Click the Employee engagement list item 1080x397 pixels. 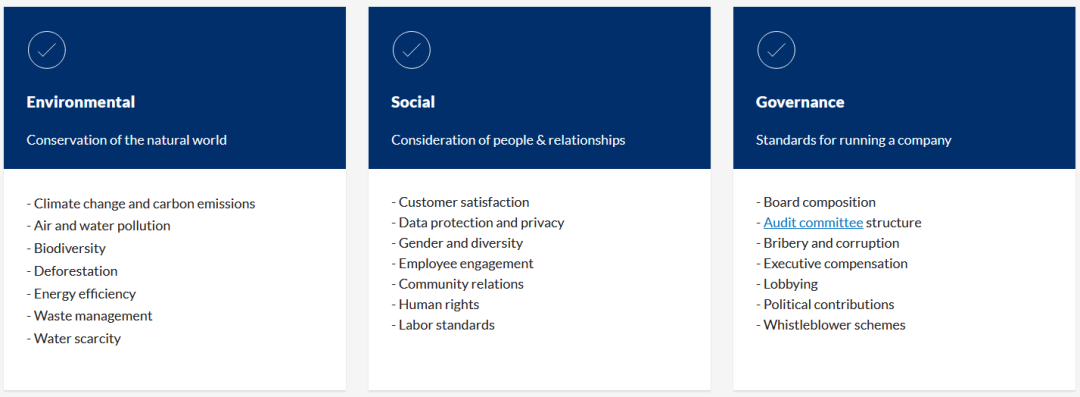point(462,263)
